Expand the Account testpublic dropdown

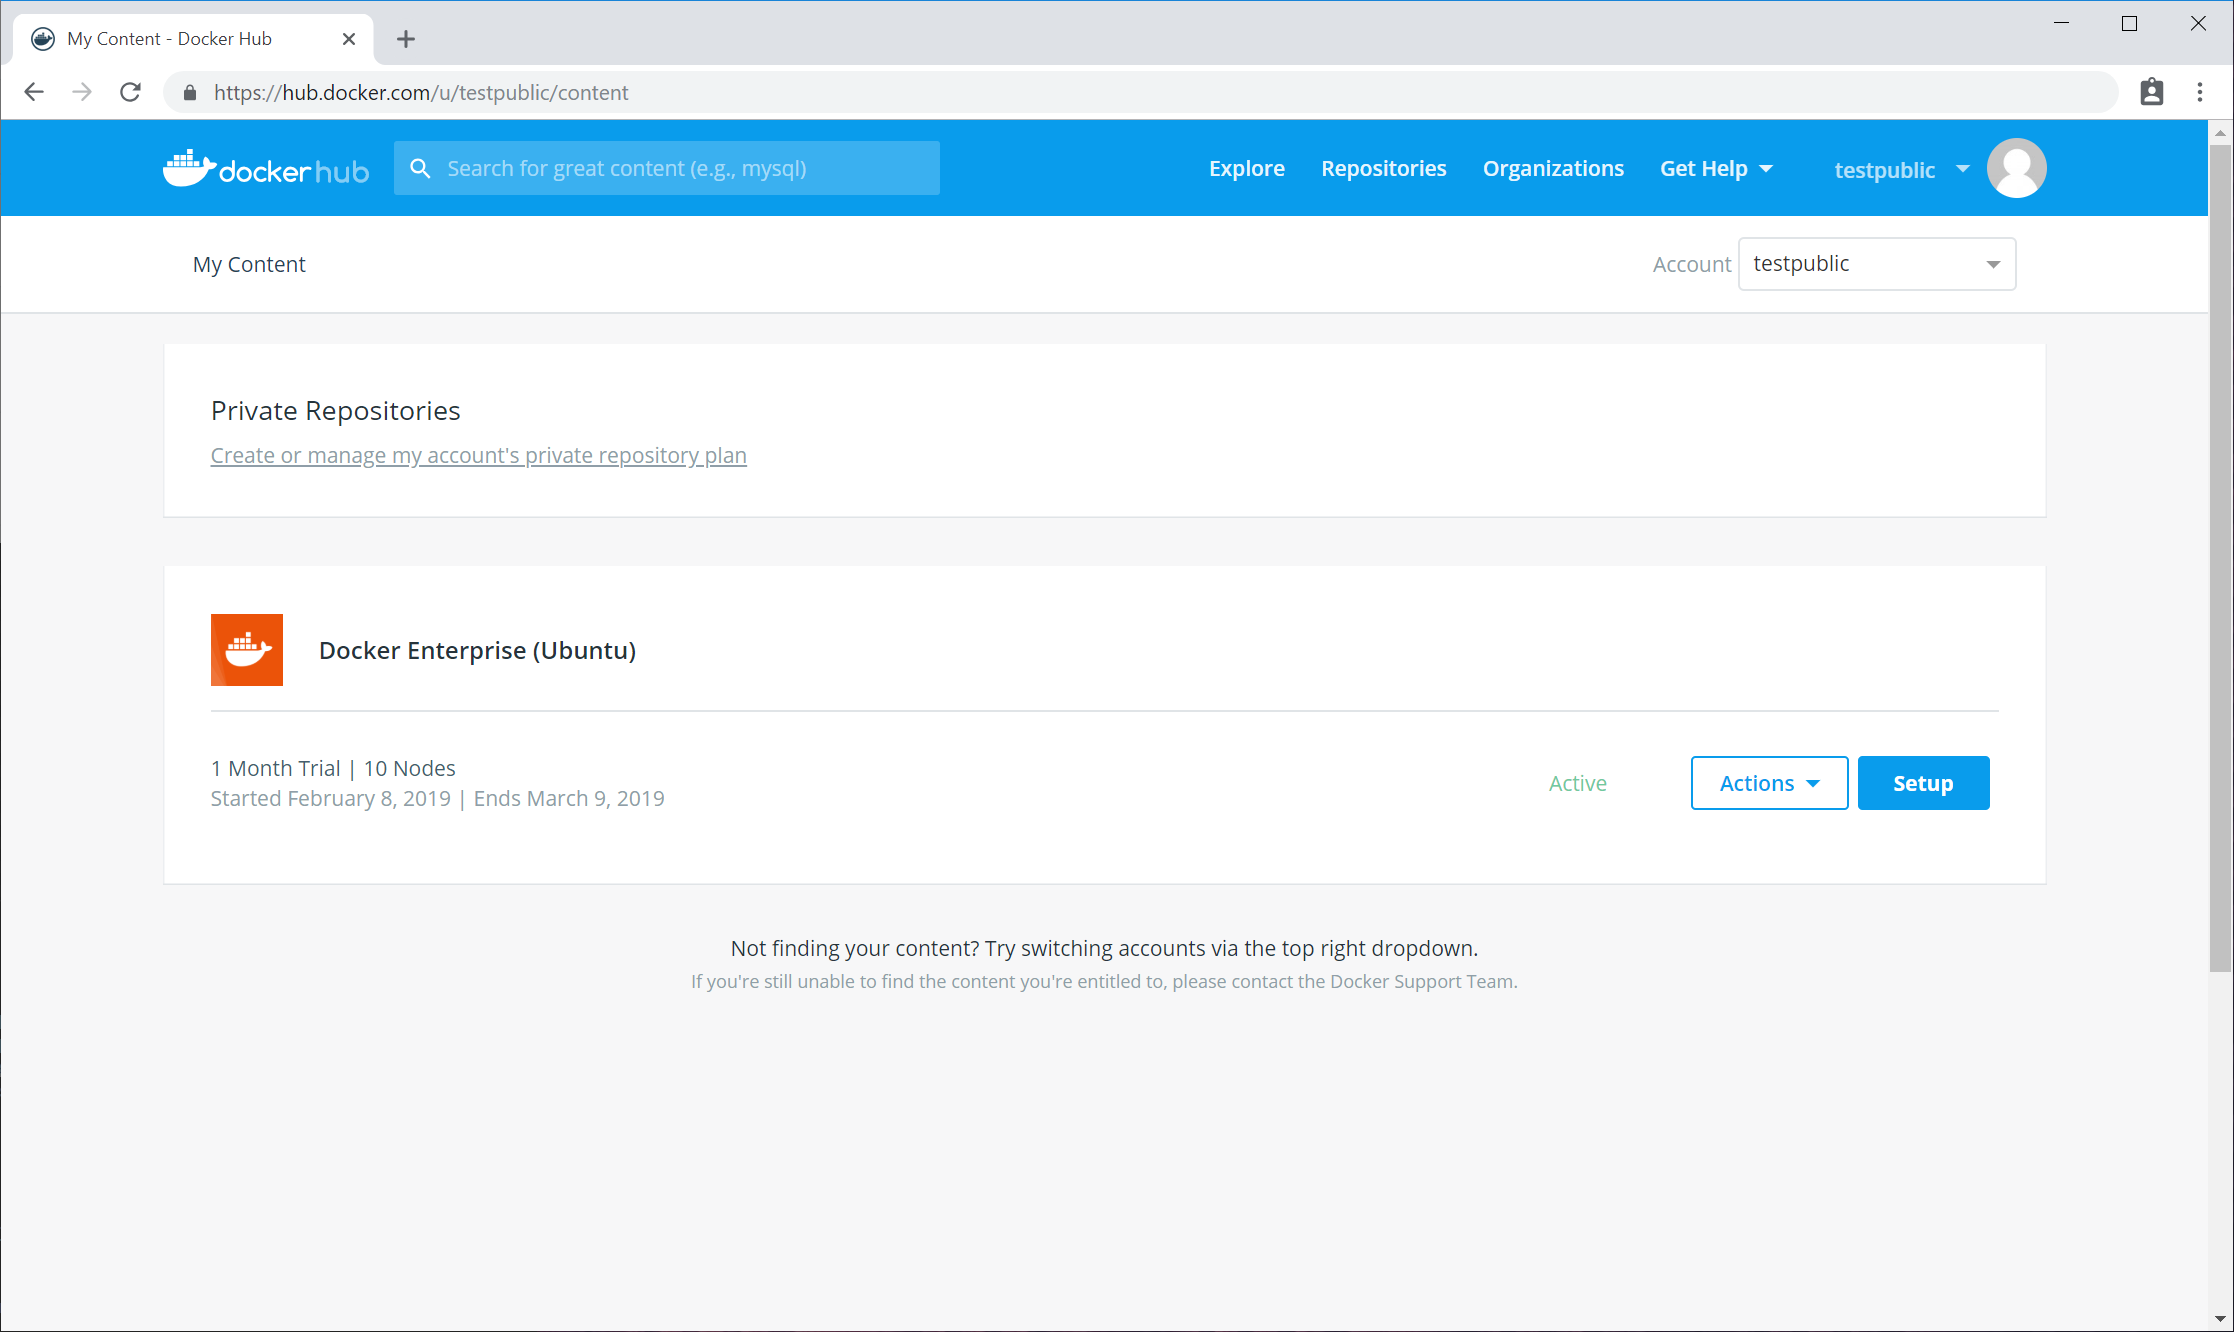[x=1876, y=264]
